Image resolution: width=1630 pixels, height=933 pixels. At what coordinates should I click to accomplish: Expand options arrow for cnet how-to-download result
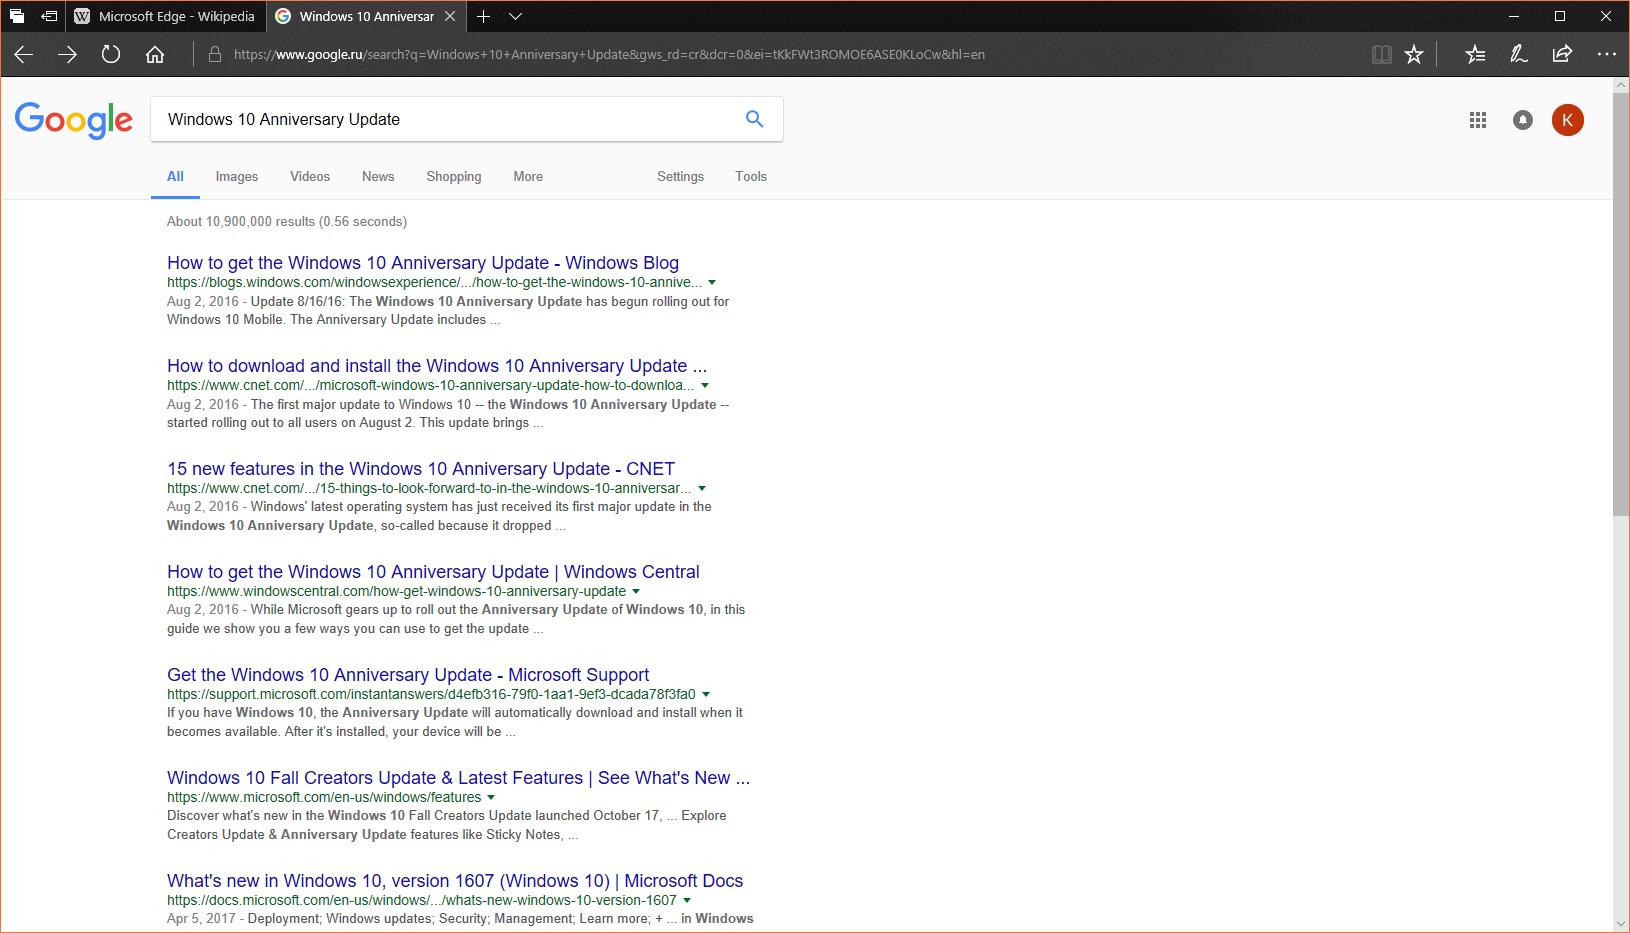(x=705, y=386)
